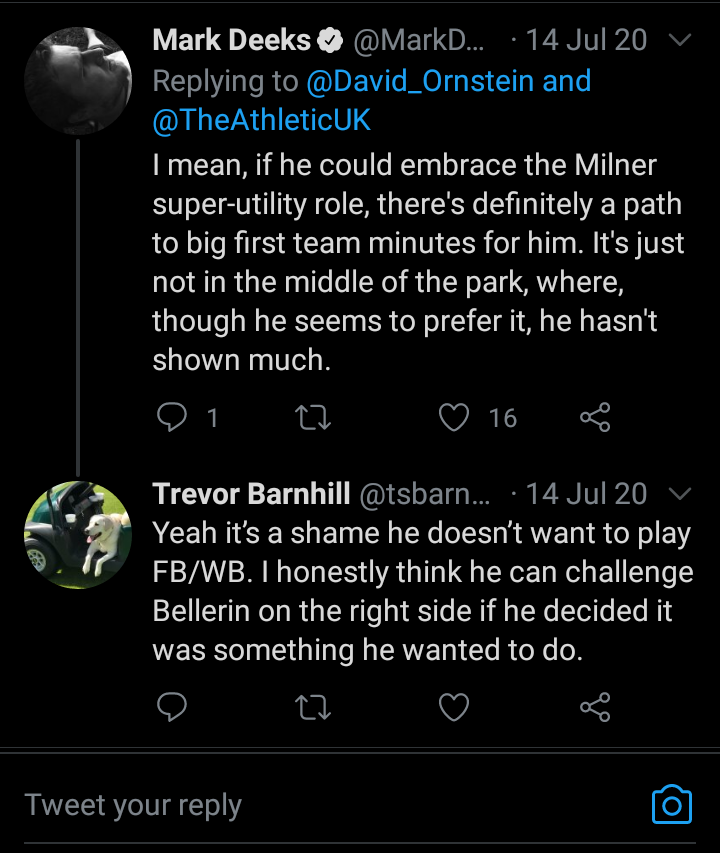
Task: View Mark Deeks' profile picture
Action: pyautogui.click(x=78, y=80)
